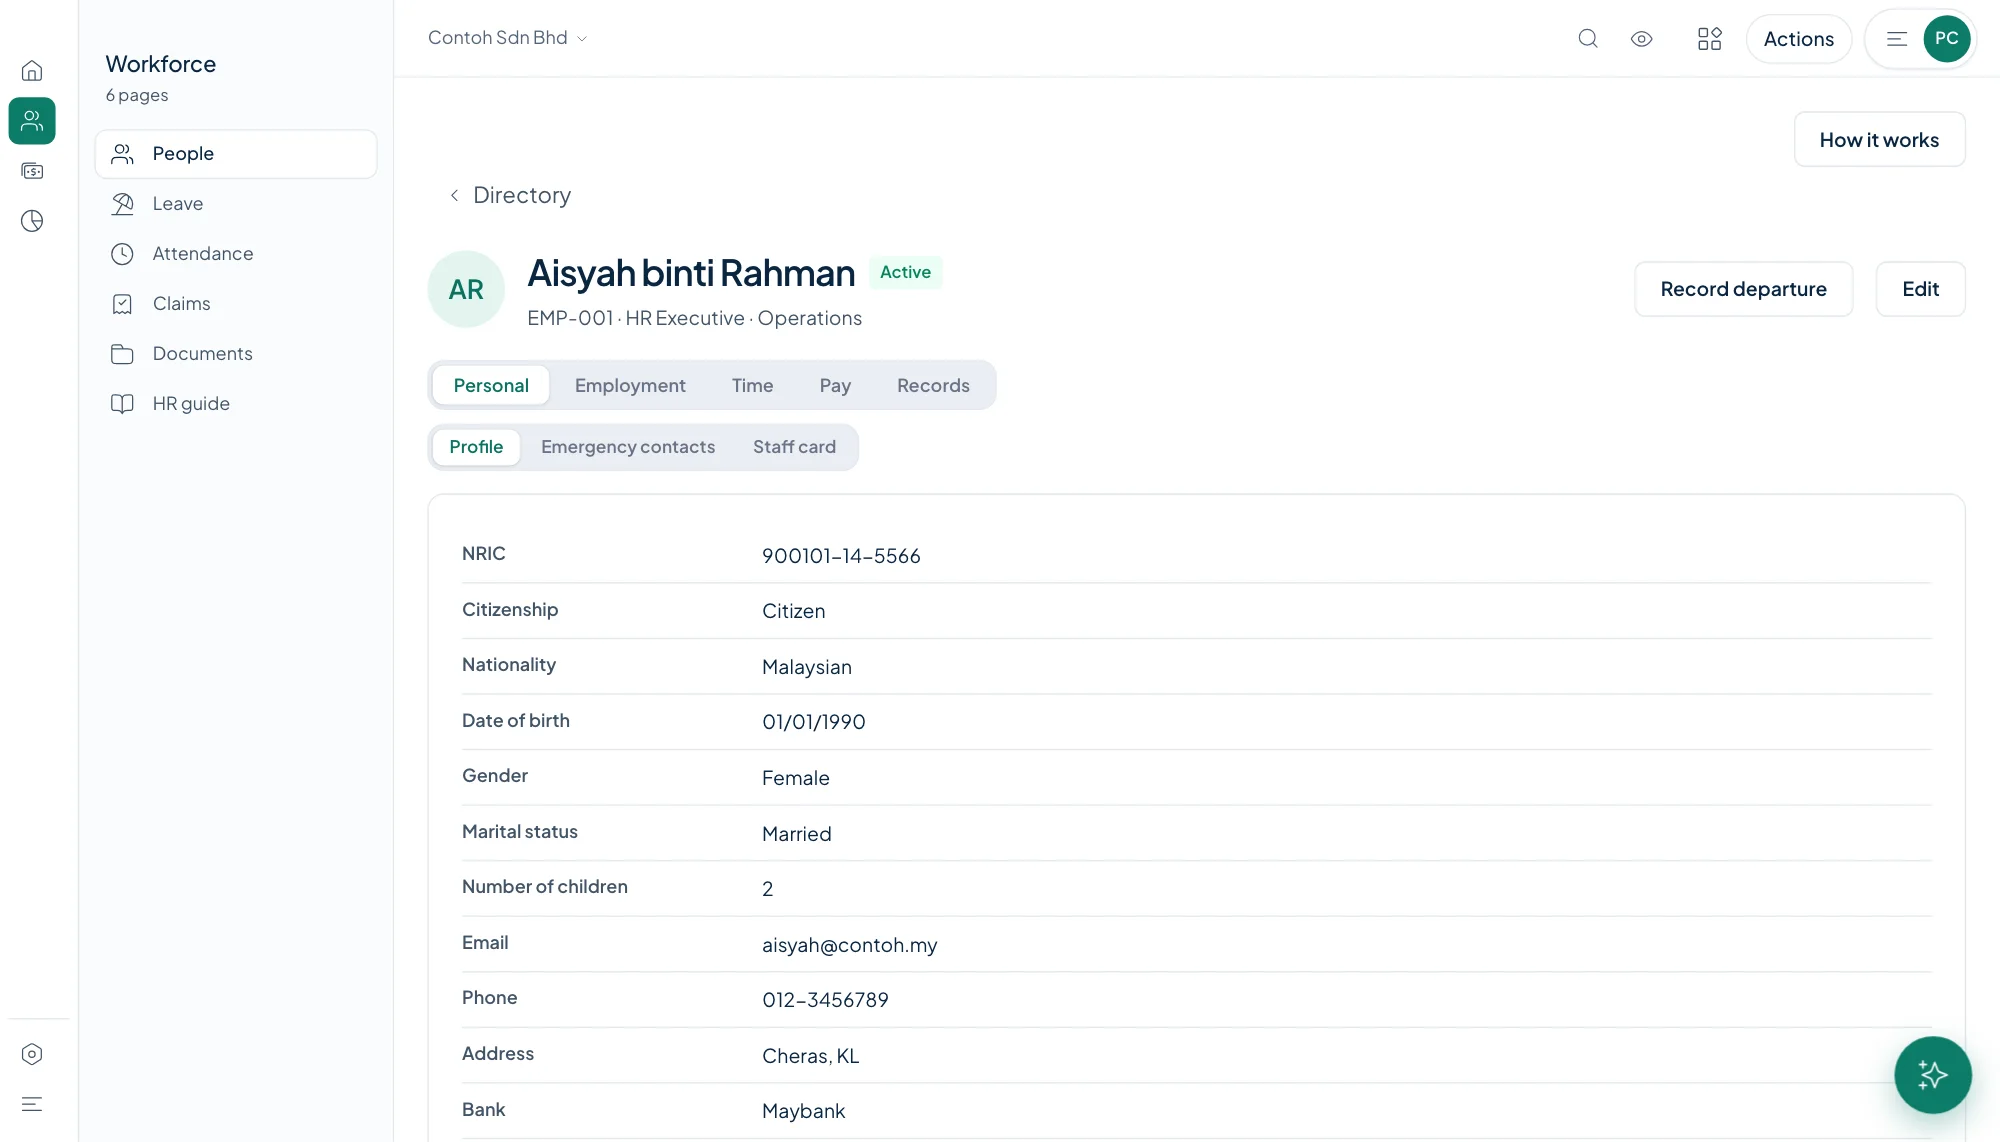
Task: Open Documents page in sidebar
Action: (x=236, y=354)
